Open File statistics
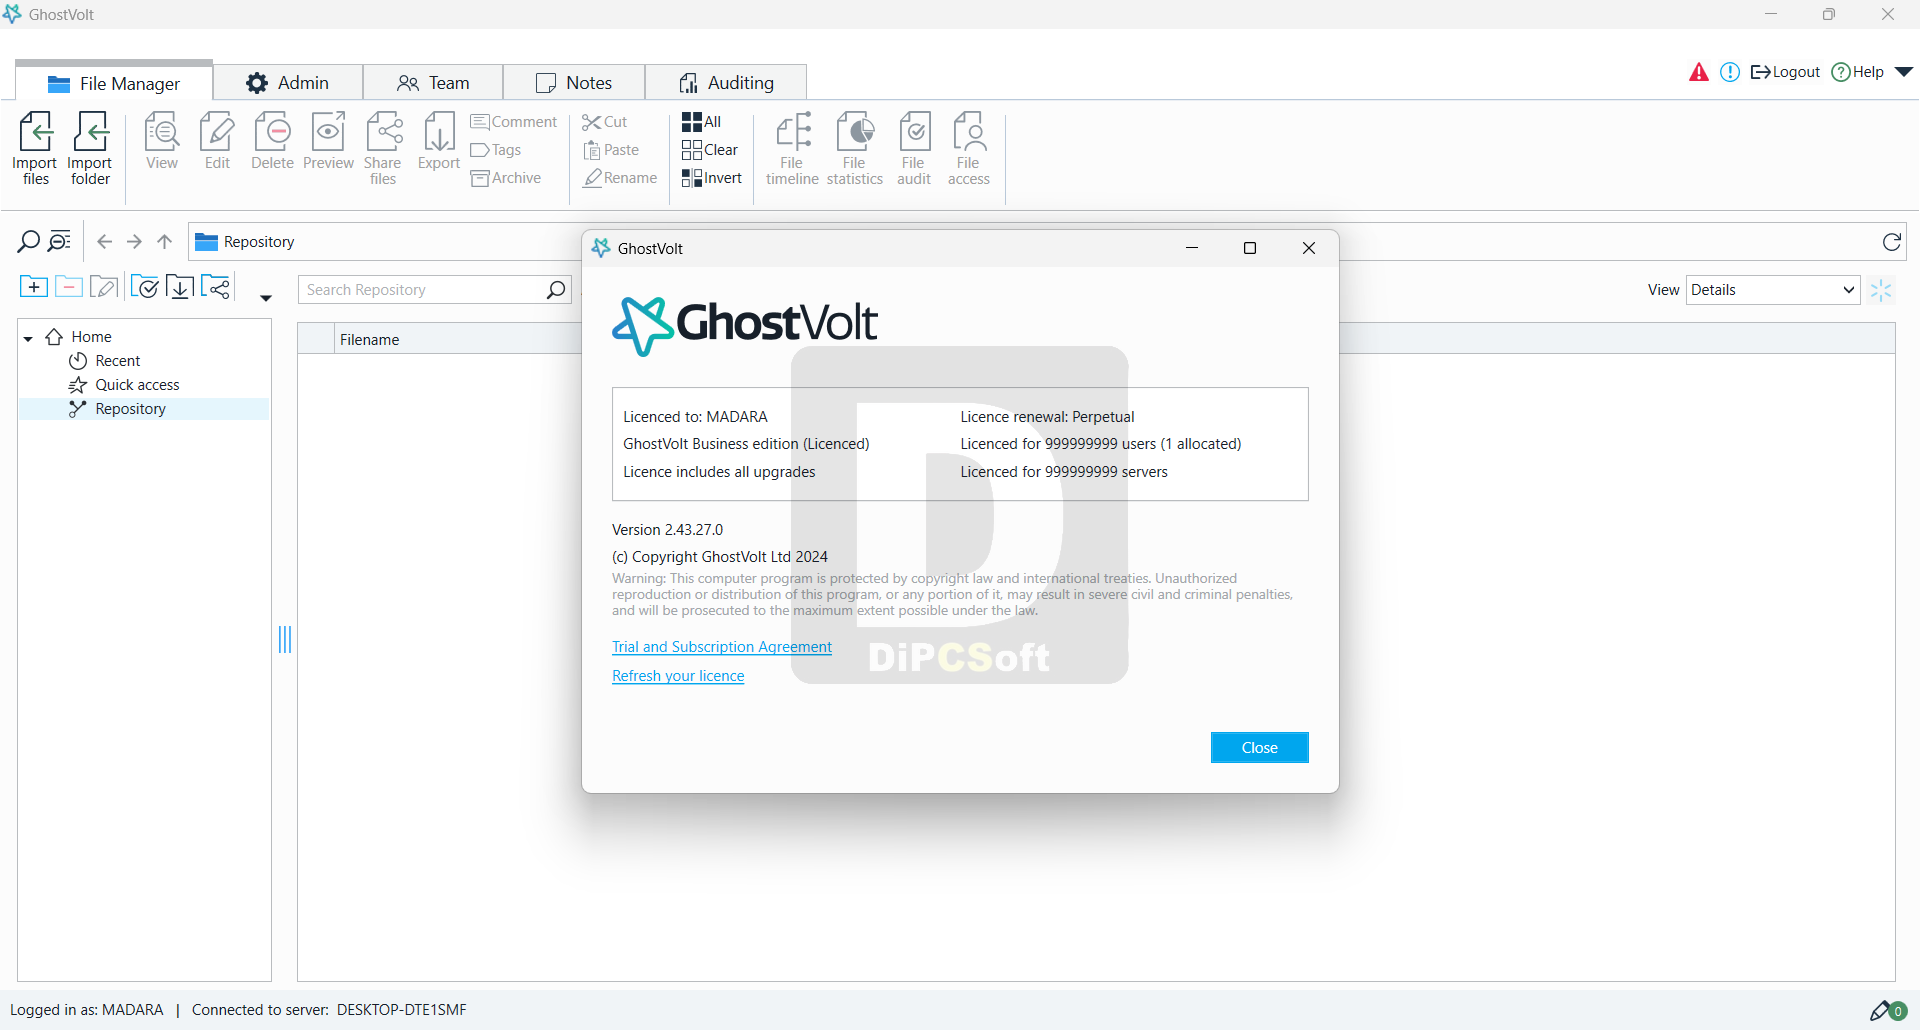 click(855, 148)
